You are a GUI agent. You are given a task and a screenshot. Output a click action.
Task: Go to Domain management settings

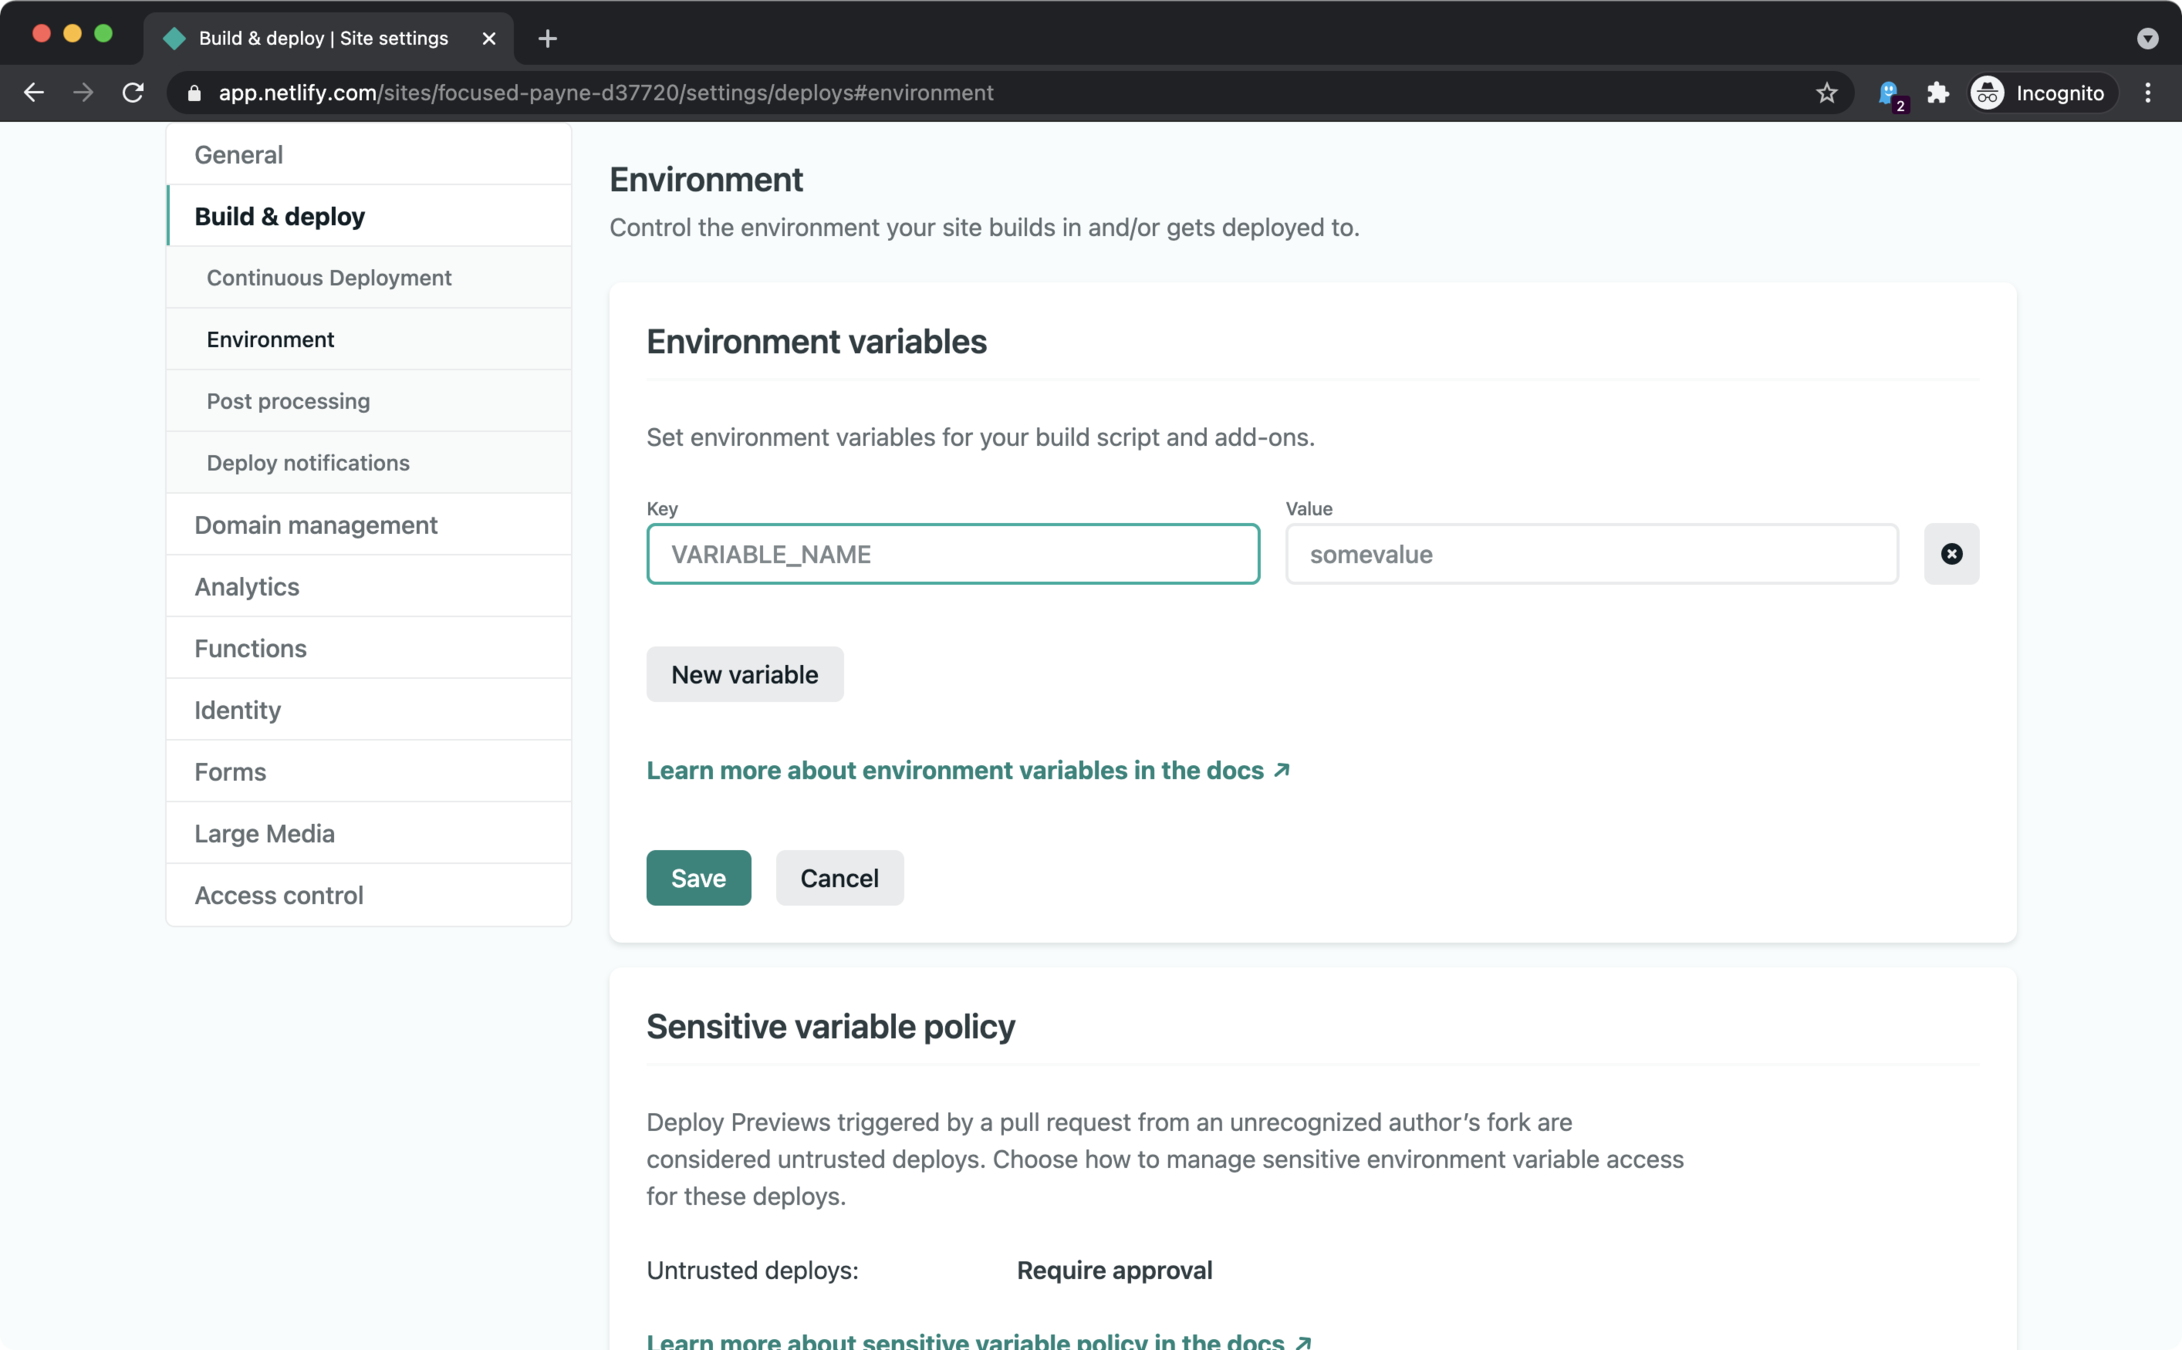(x=316, y=525)
